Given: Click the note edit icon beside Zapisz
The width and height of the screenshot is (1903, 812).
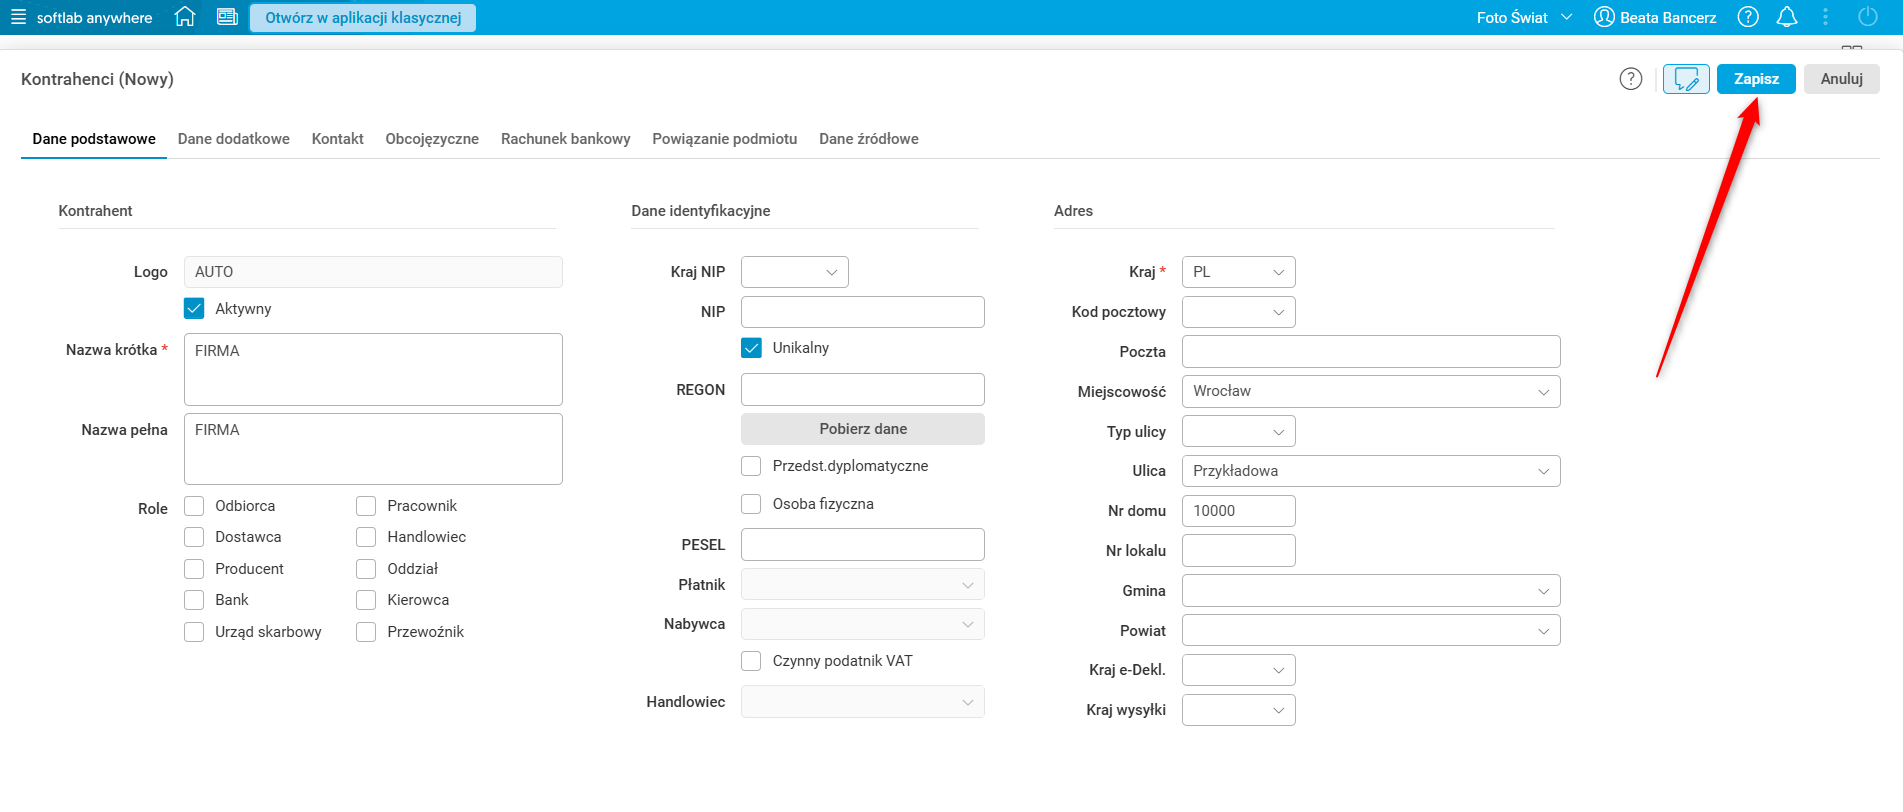Looking at the screenshot, I should [x=1686, y=79].
